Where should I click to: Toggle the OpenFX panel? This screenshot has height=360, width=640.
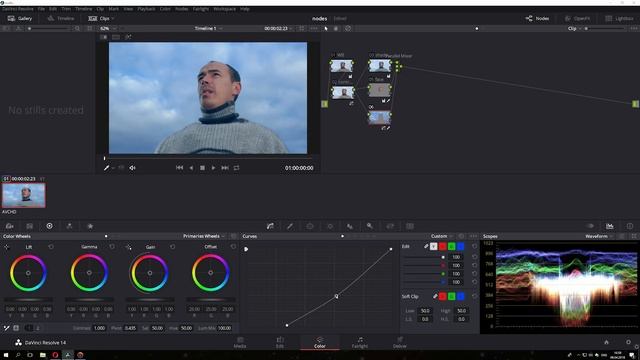577,18
